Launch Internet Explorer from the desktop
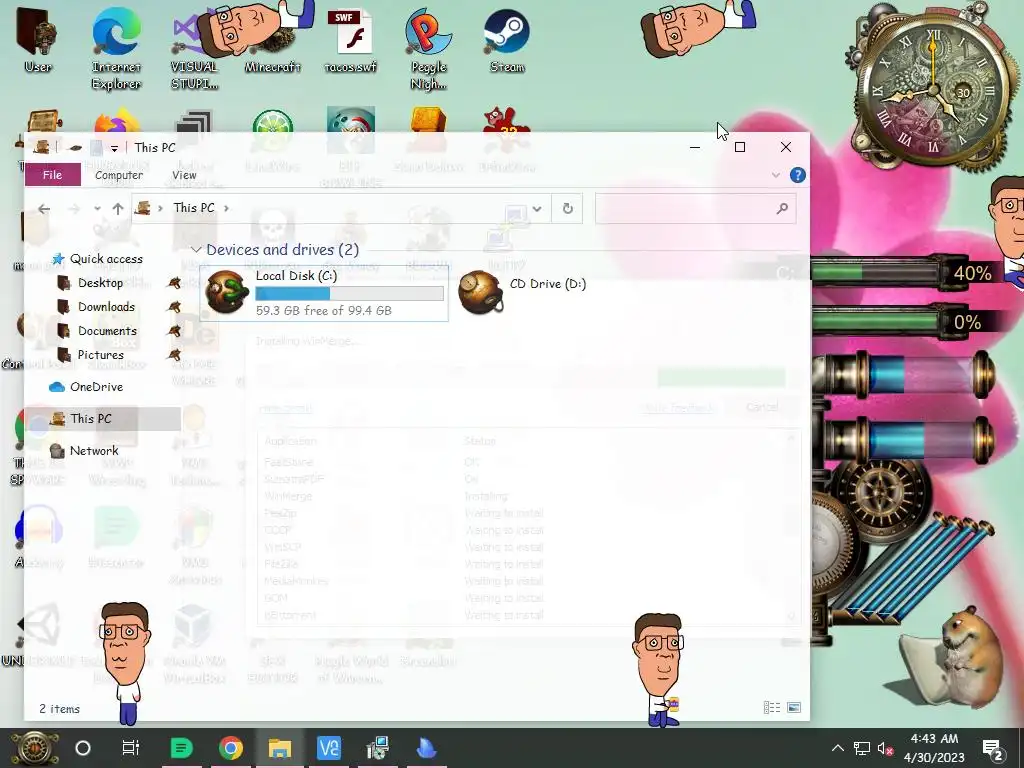1024x768 pixels. (116, 49)
